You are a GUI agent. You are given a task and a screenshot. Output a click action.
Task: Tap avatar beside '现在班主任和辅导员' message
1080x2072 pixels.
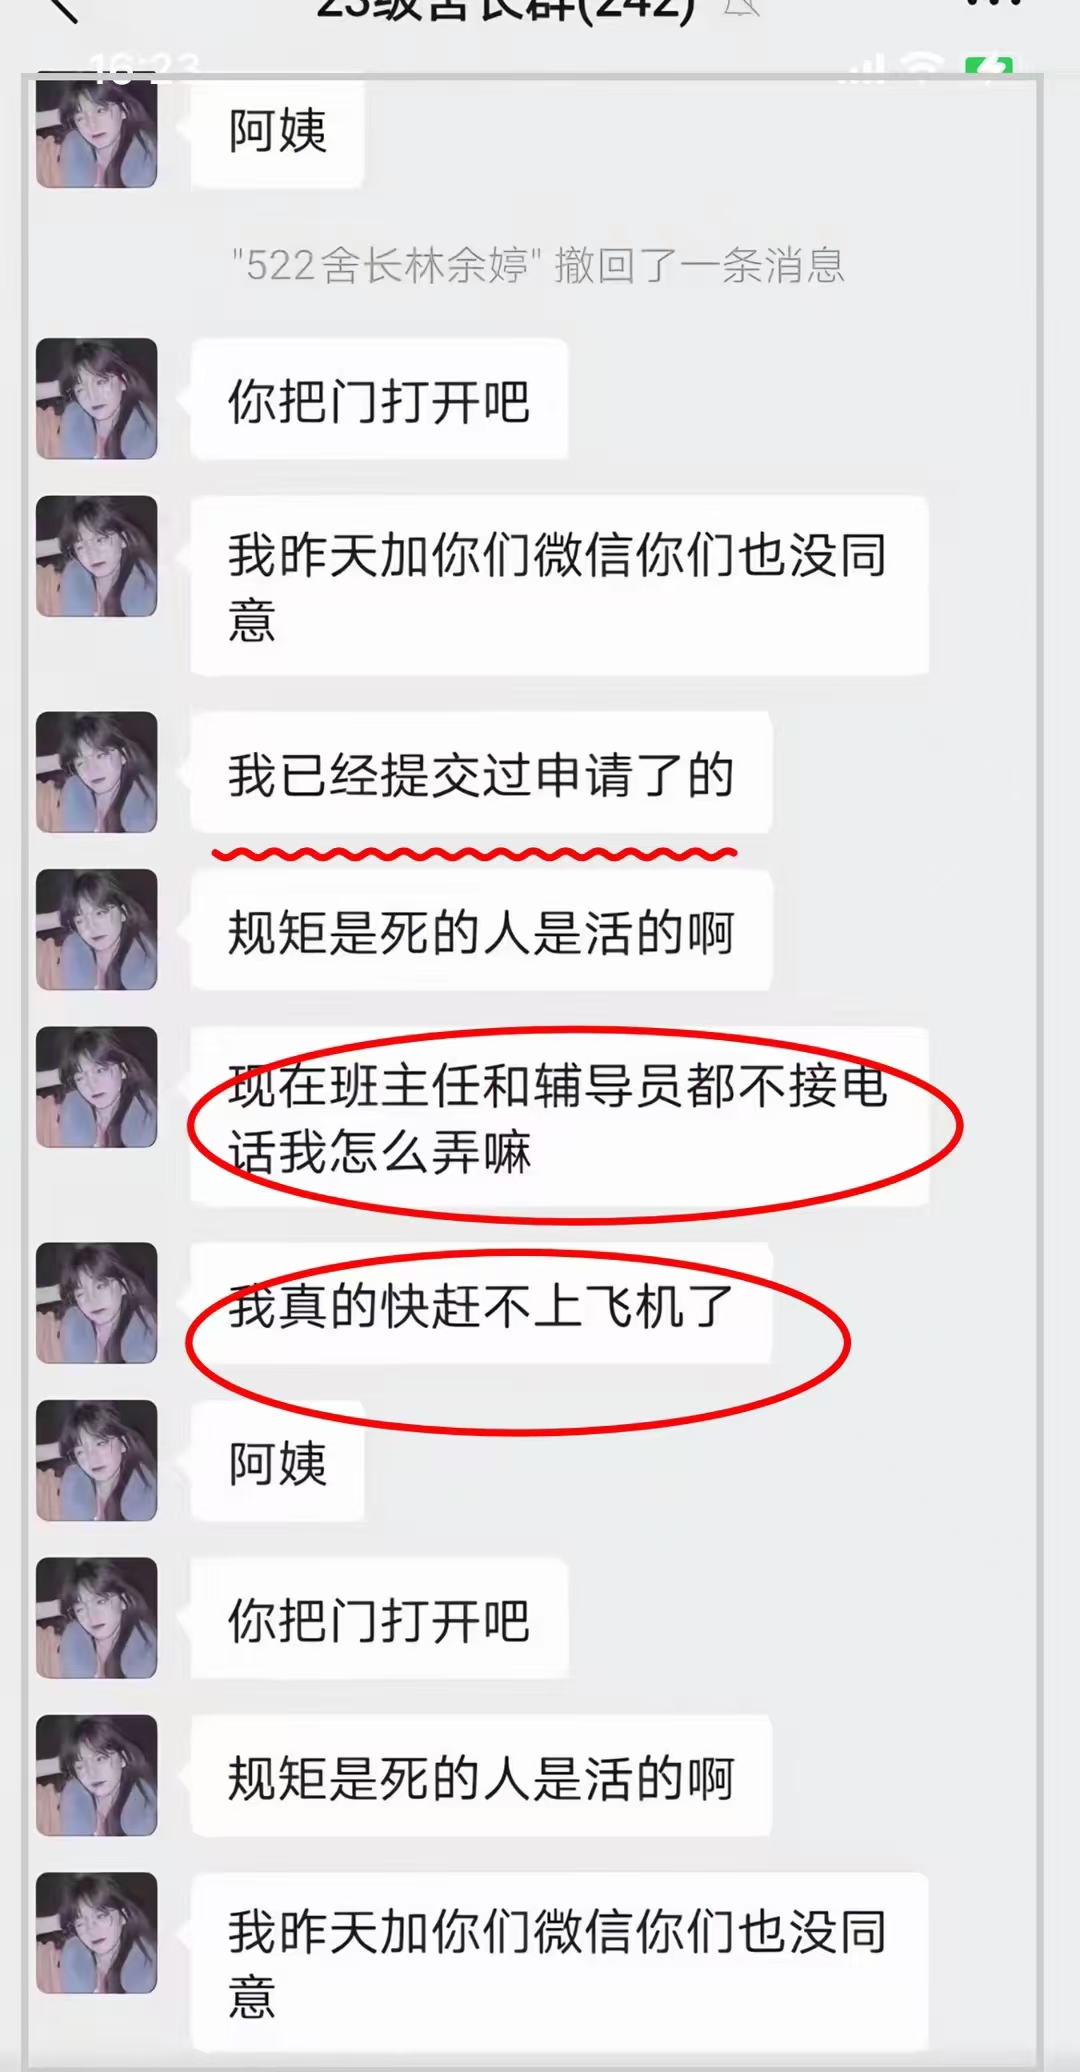pos(97,1087)
